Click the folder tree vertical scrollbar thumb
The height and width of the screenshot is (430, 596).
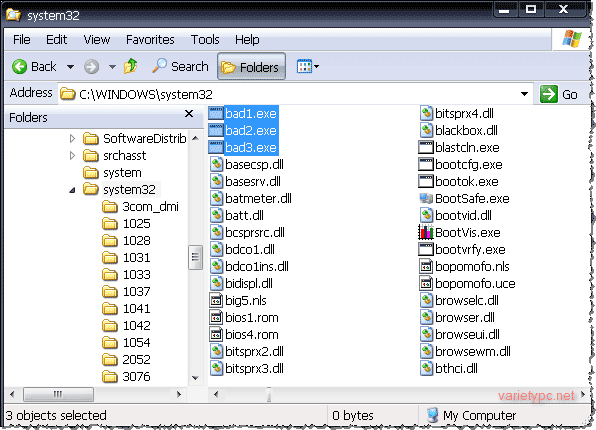[x=195, y=257]
